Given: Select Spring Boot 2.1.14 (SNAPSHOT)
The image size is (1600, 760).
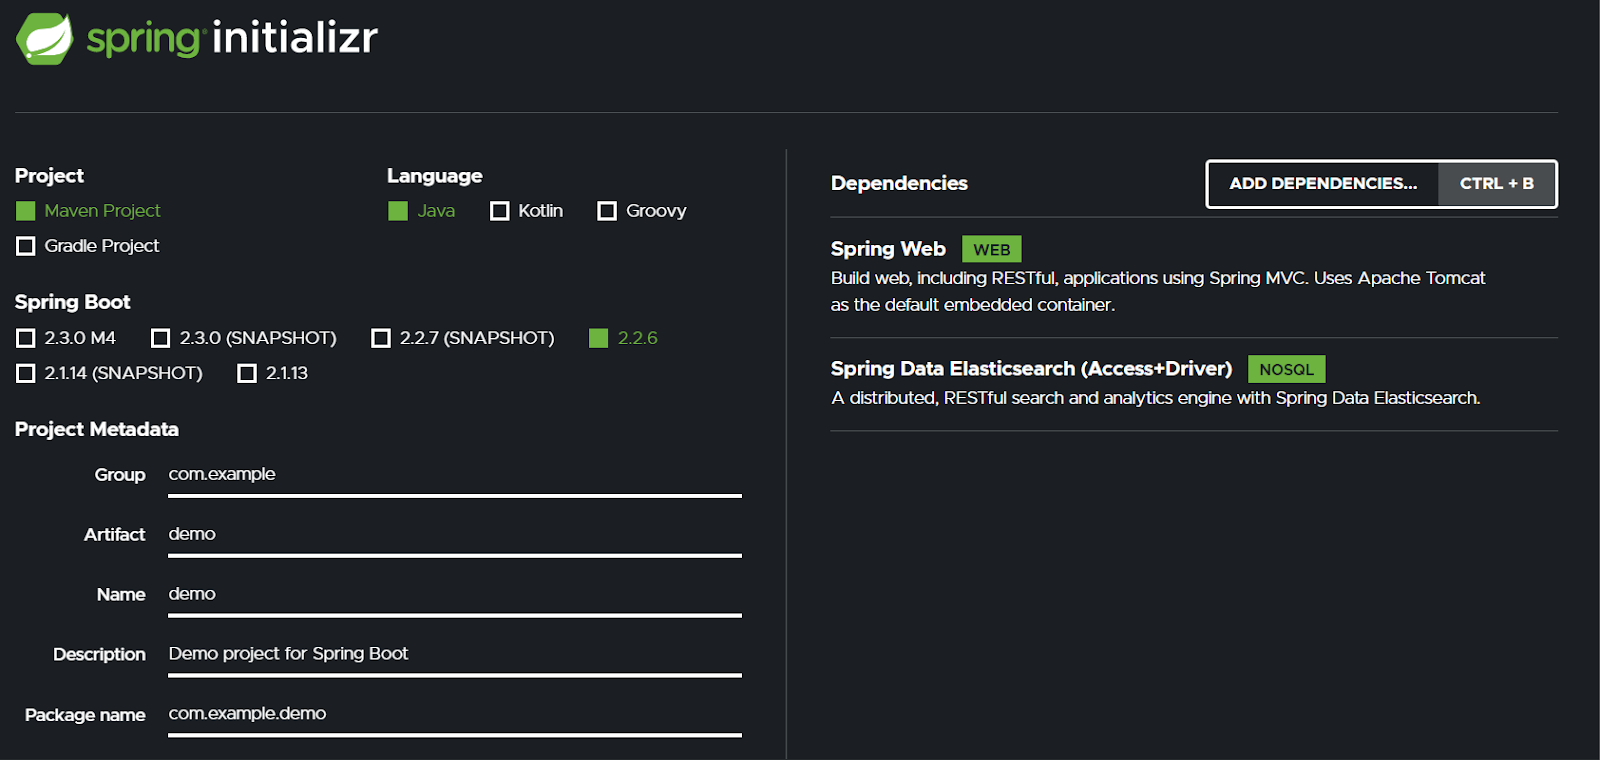Looking at the screenshot, I should (x=109, y=373).
